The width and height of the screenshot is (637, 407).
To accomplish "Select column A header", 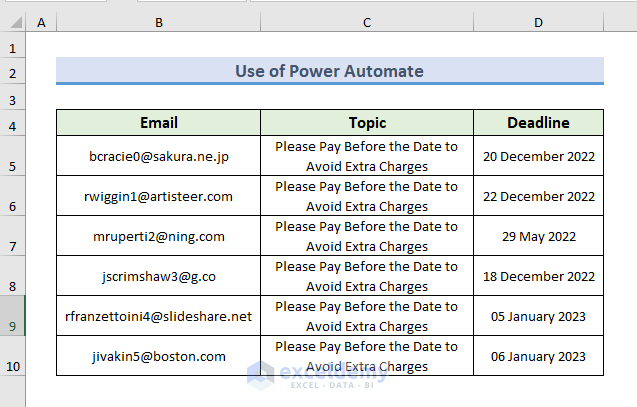I will 41,22.
